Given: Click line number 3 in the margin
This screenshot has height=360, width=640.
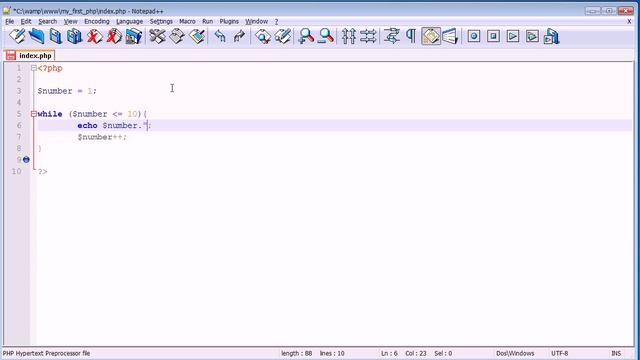Looking at the screenshot, I should click(x=19, y=91).
